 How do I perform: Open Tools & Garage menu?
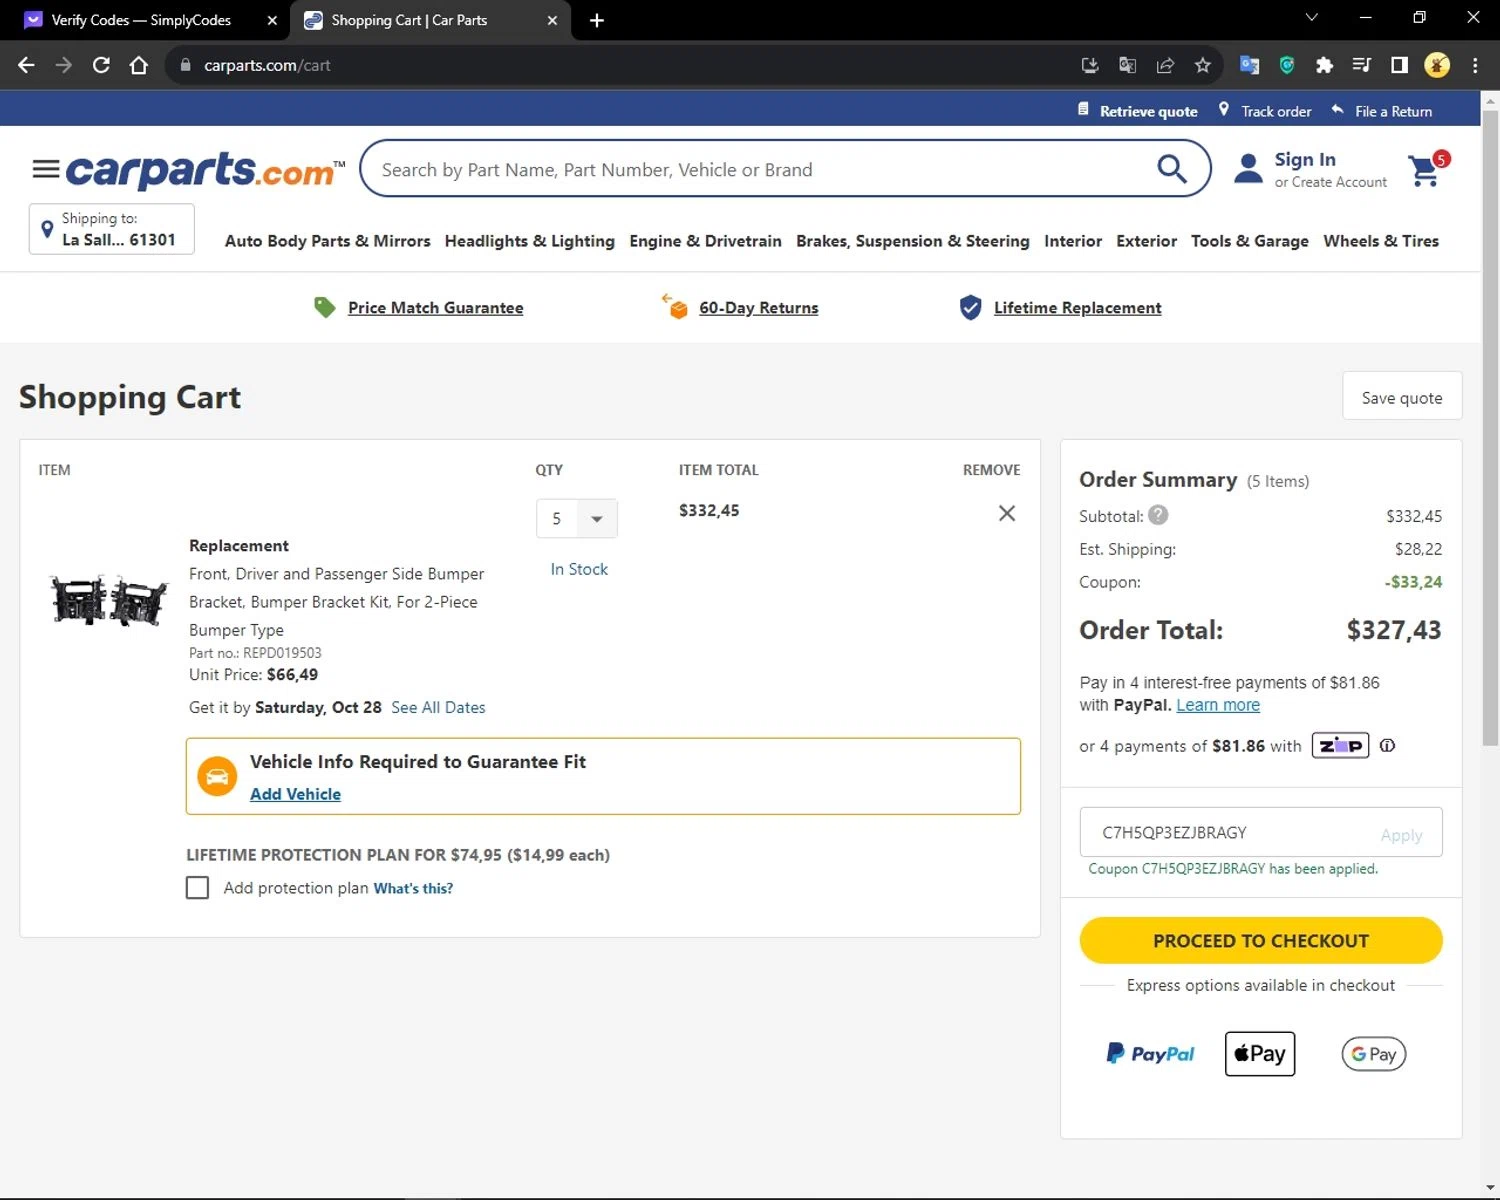pos(1250,241)
